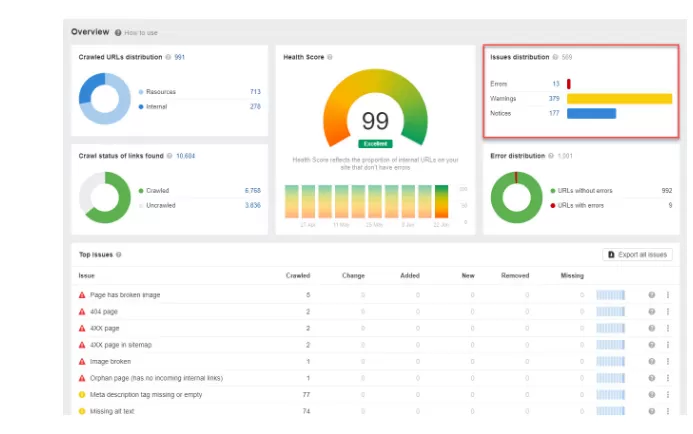Click the blue Notices bar
The image size is (693, 434).
pos(591,114)
